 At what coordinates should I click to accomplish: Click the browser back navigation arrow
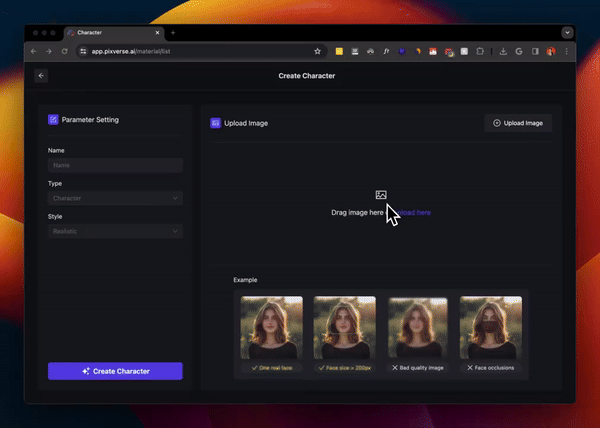[35, 51]
